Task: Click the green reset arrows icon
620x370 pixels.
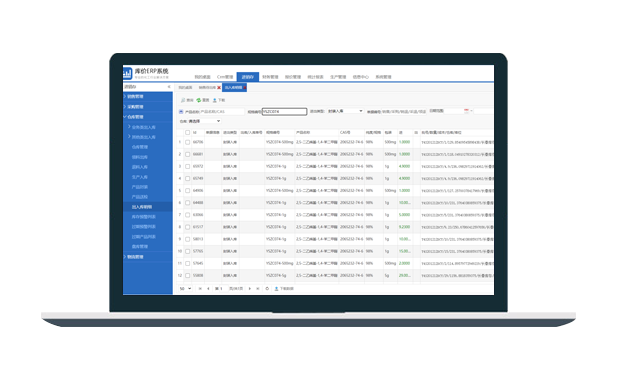Action: (x=198, y=100)
